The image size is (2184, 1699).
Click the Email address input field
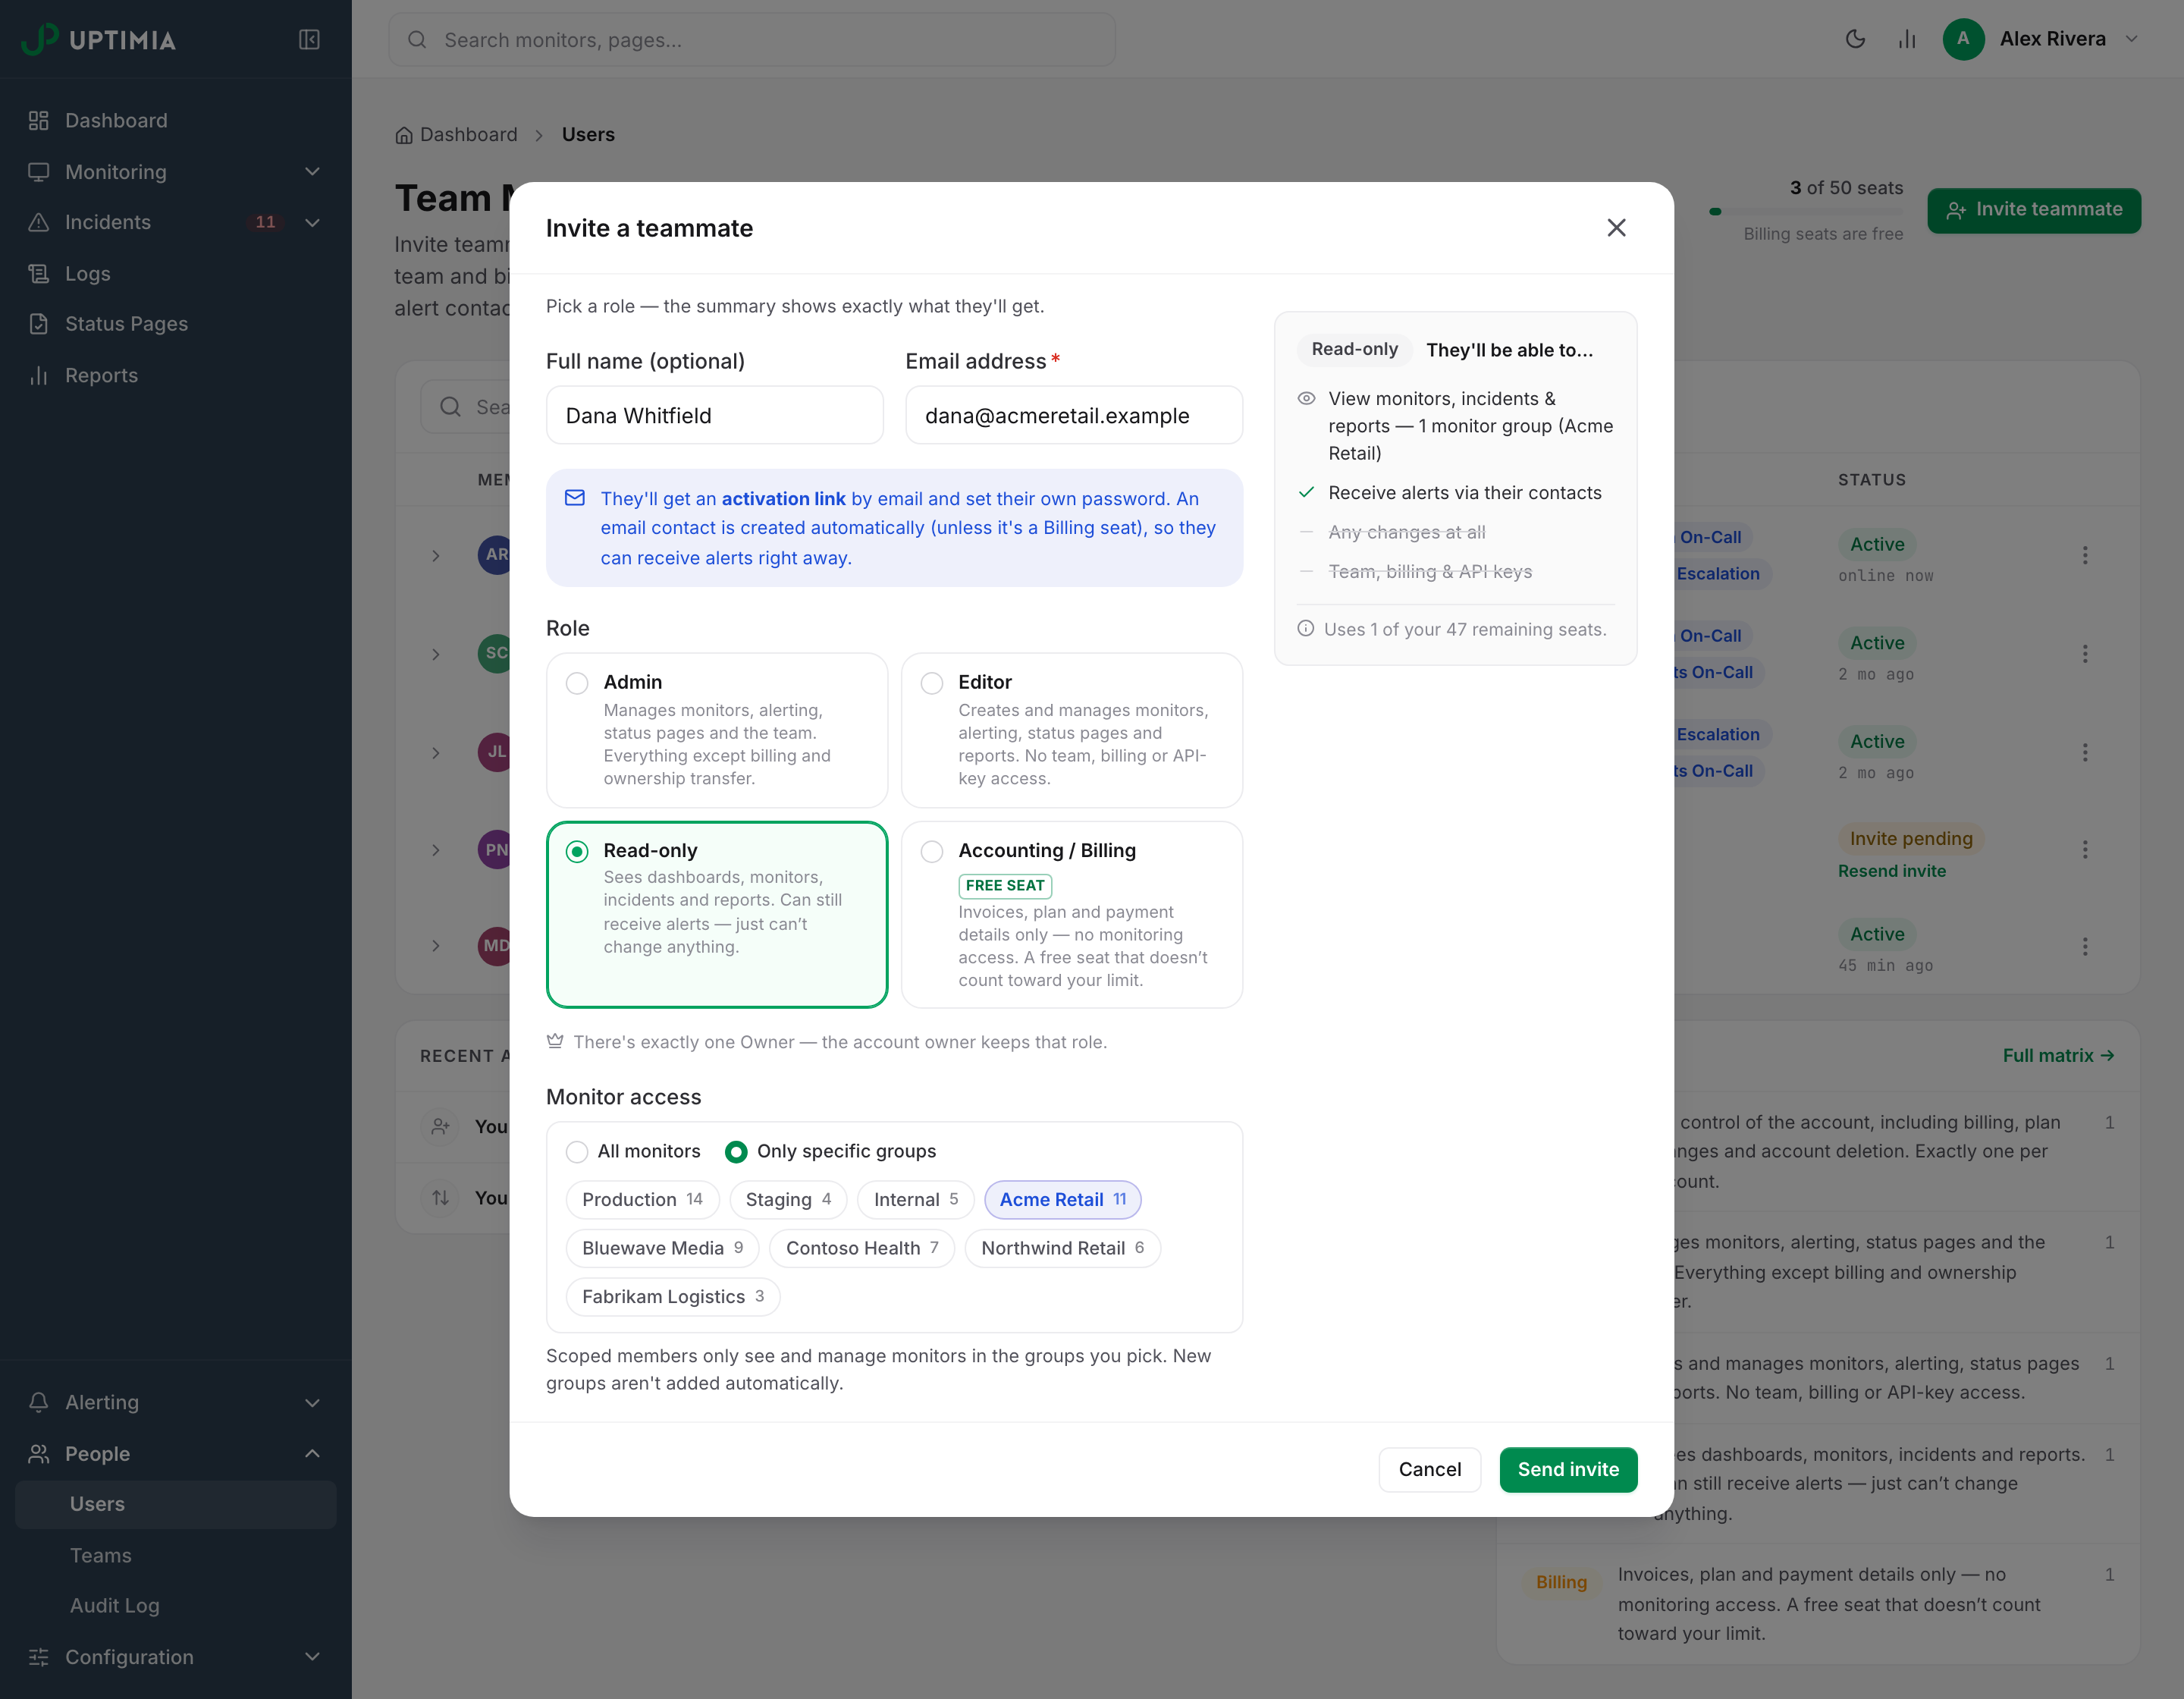[x=1074, y=415]
